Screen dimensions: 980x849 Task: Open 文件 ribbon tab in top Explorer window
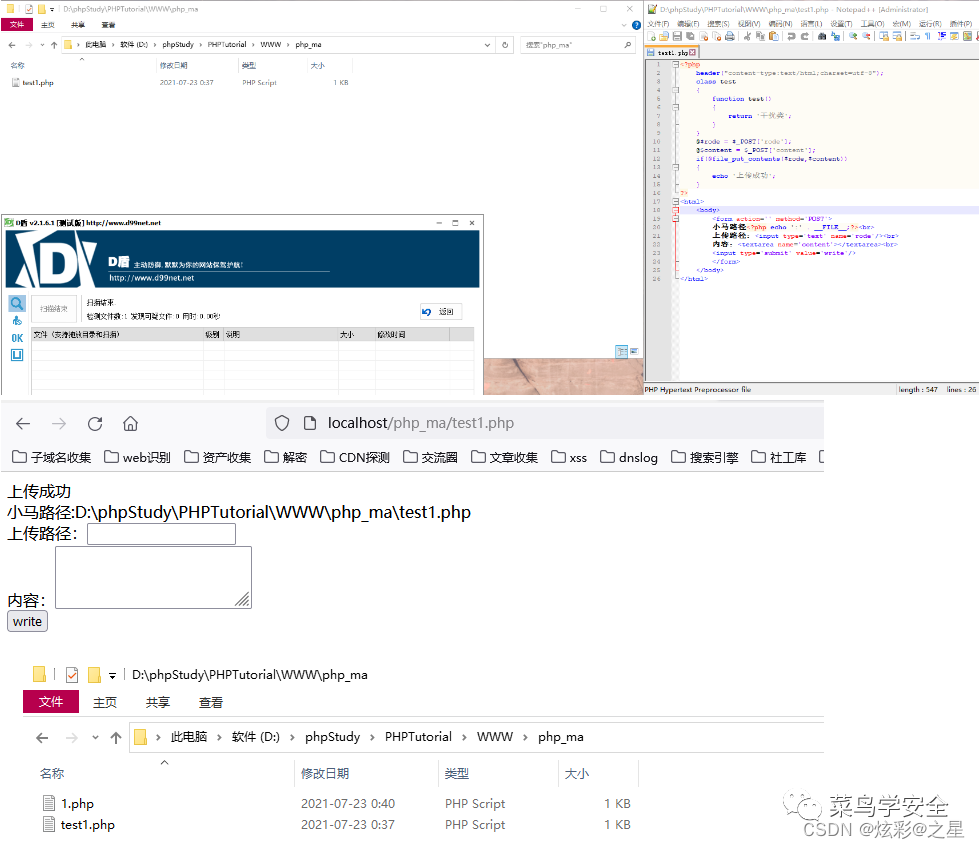[x=17, y=24]
